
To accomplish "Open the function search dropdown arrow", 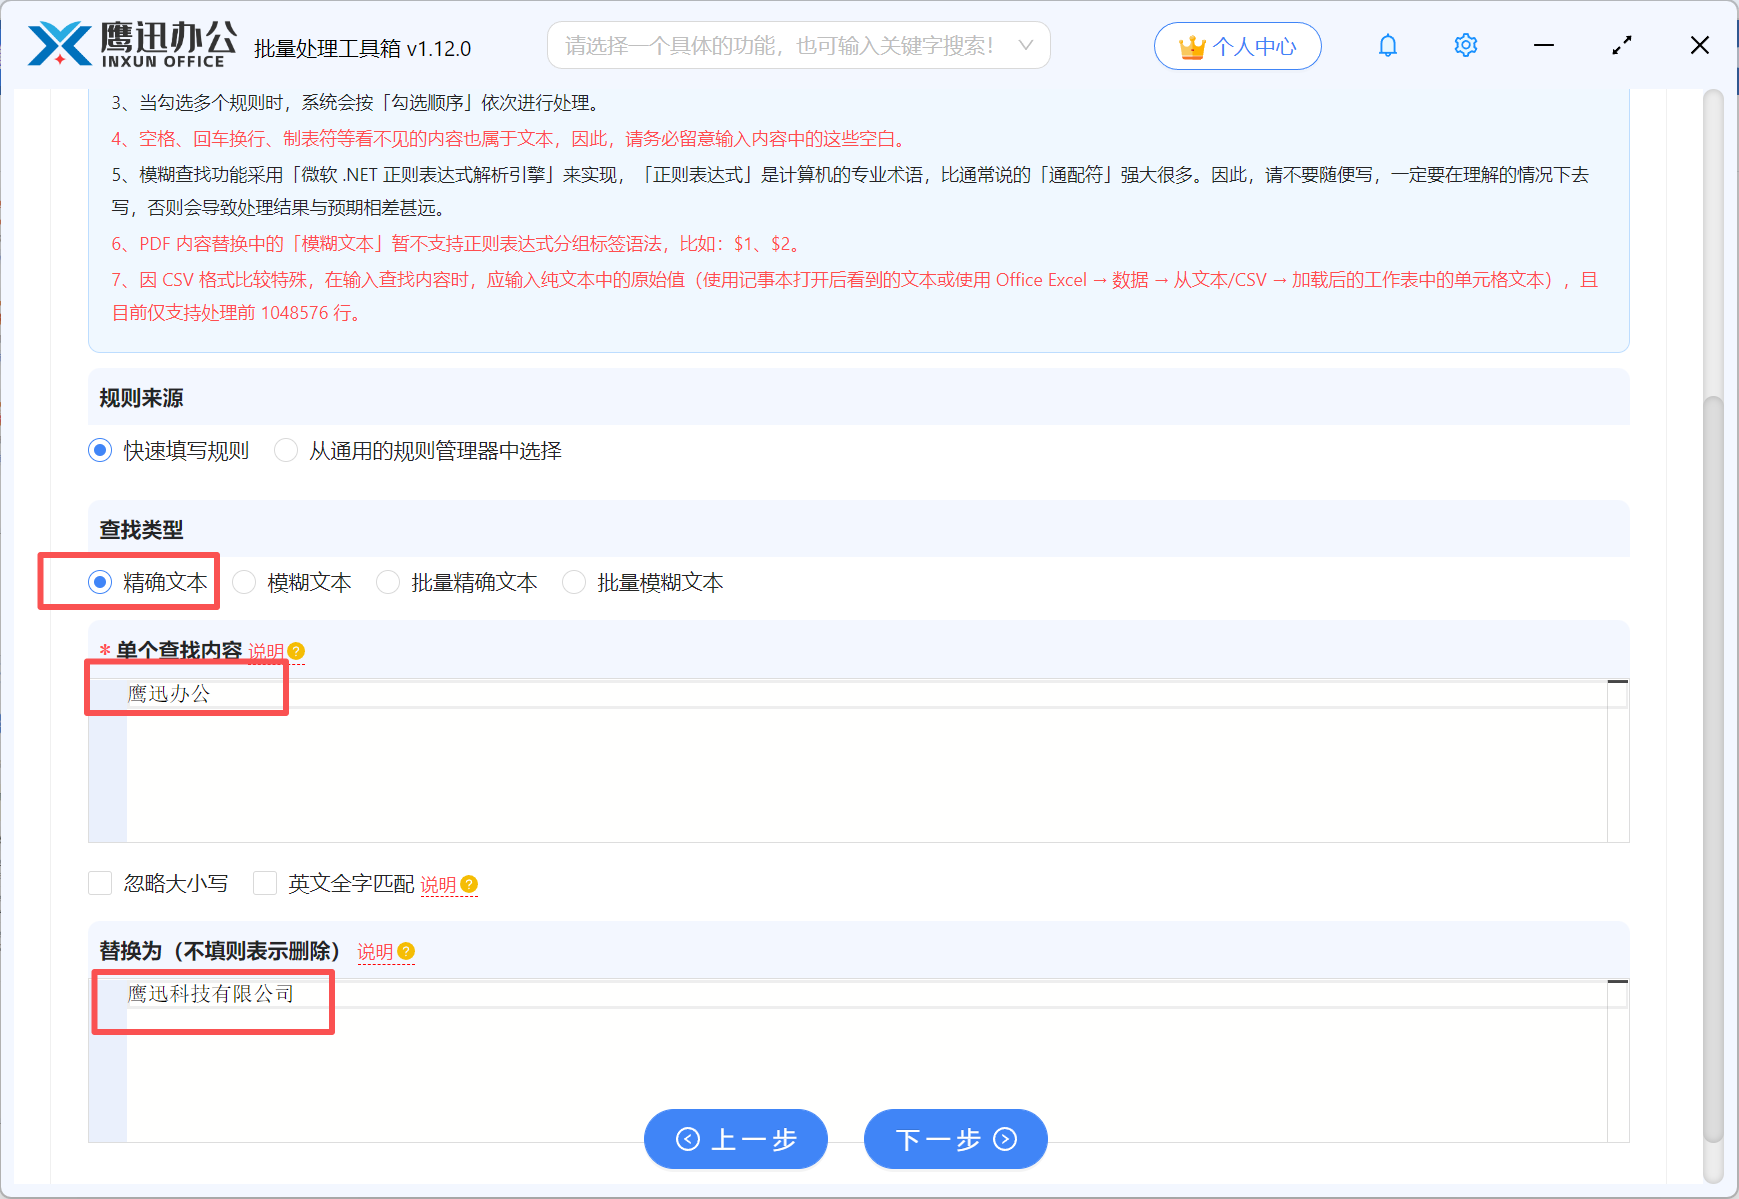I will [1025, 46].
